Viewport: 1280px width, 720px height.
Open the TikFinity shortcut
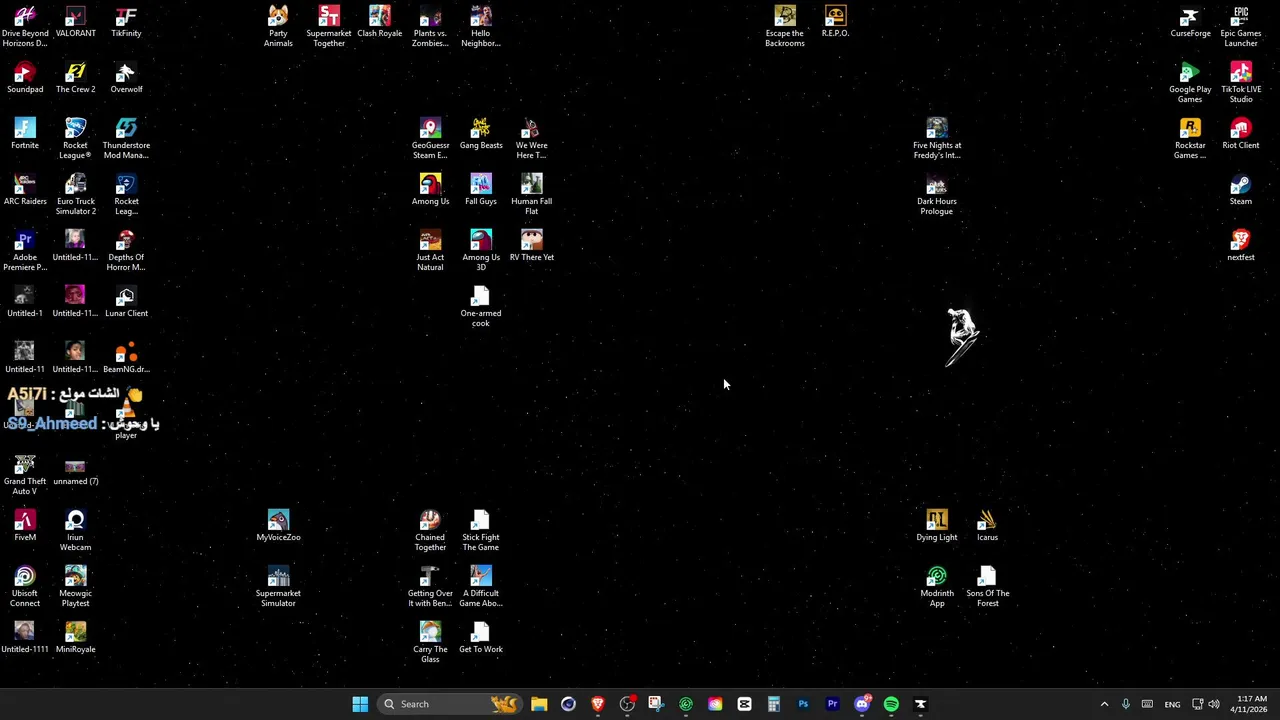click(x=126, y=23)
